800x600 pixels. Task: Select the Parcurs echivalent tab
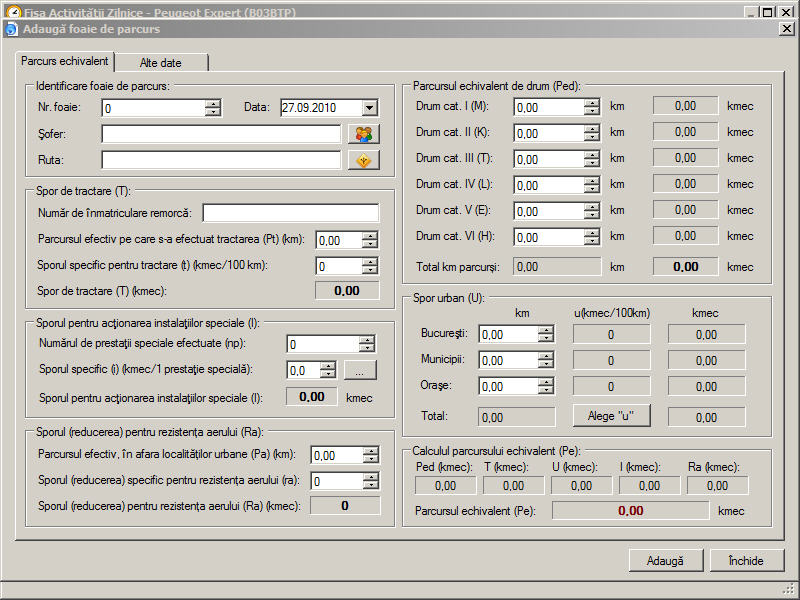tap(65, 62)
